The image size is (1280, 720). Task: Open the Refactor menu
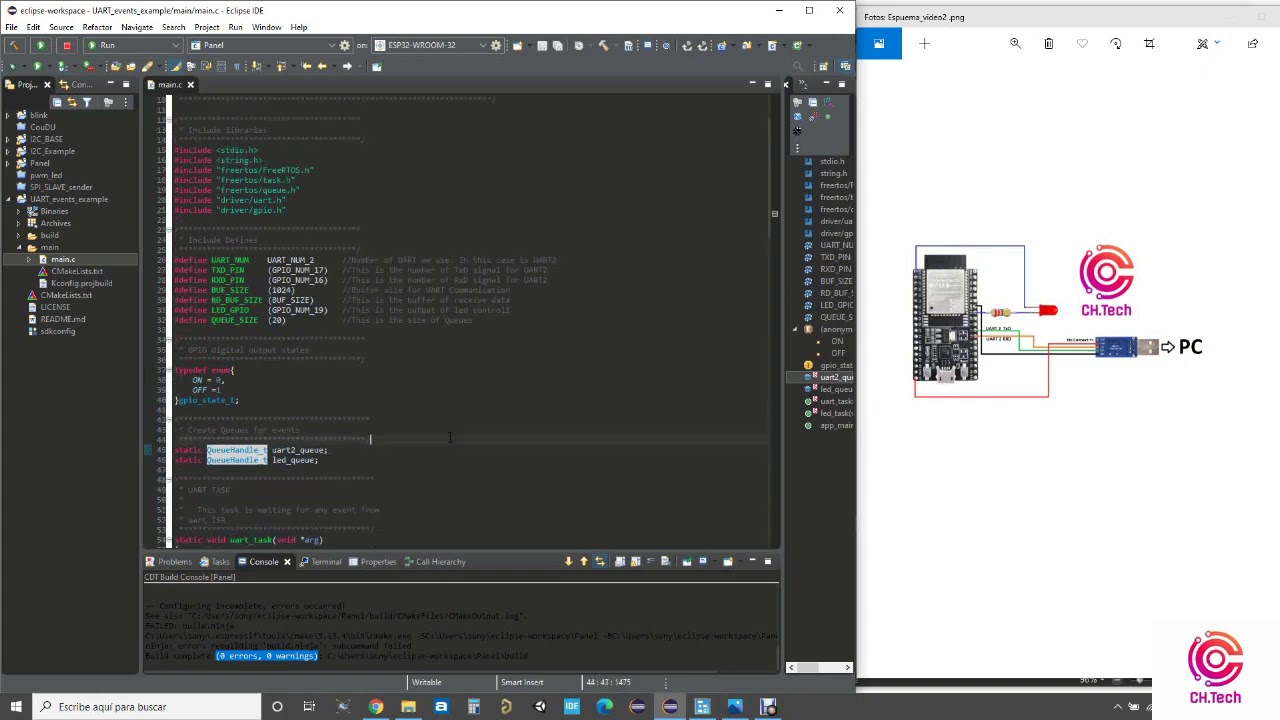(x=97, y=27)
